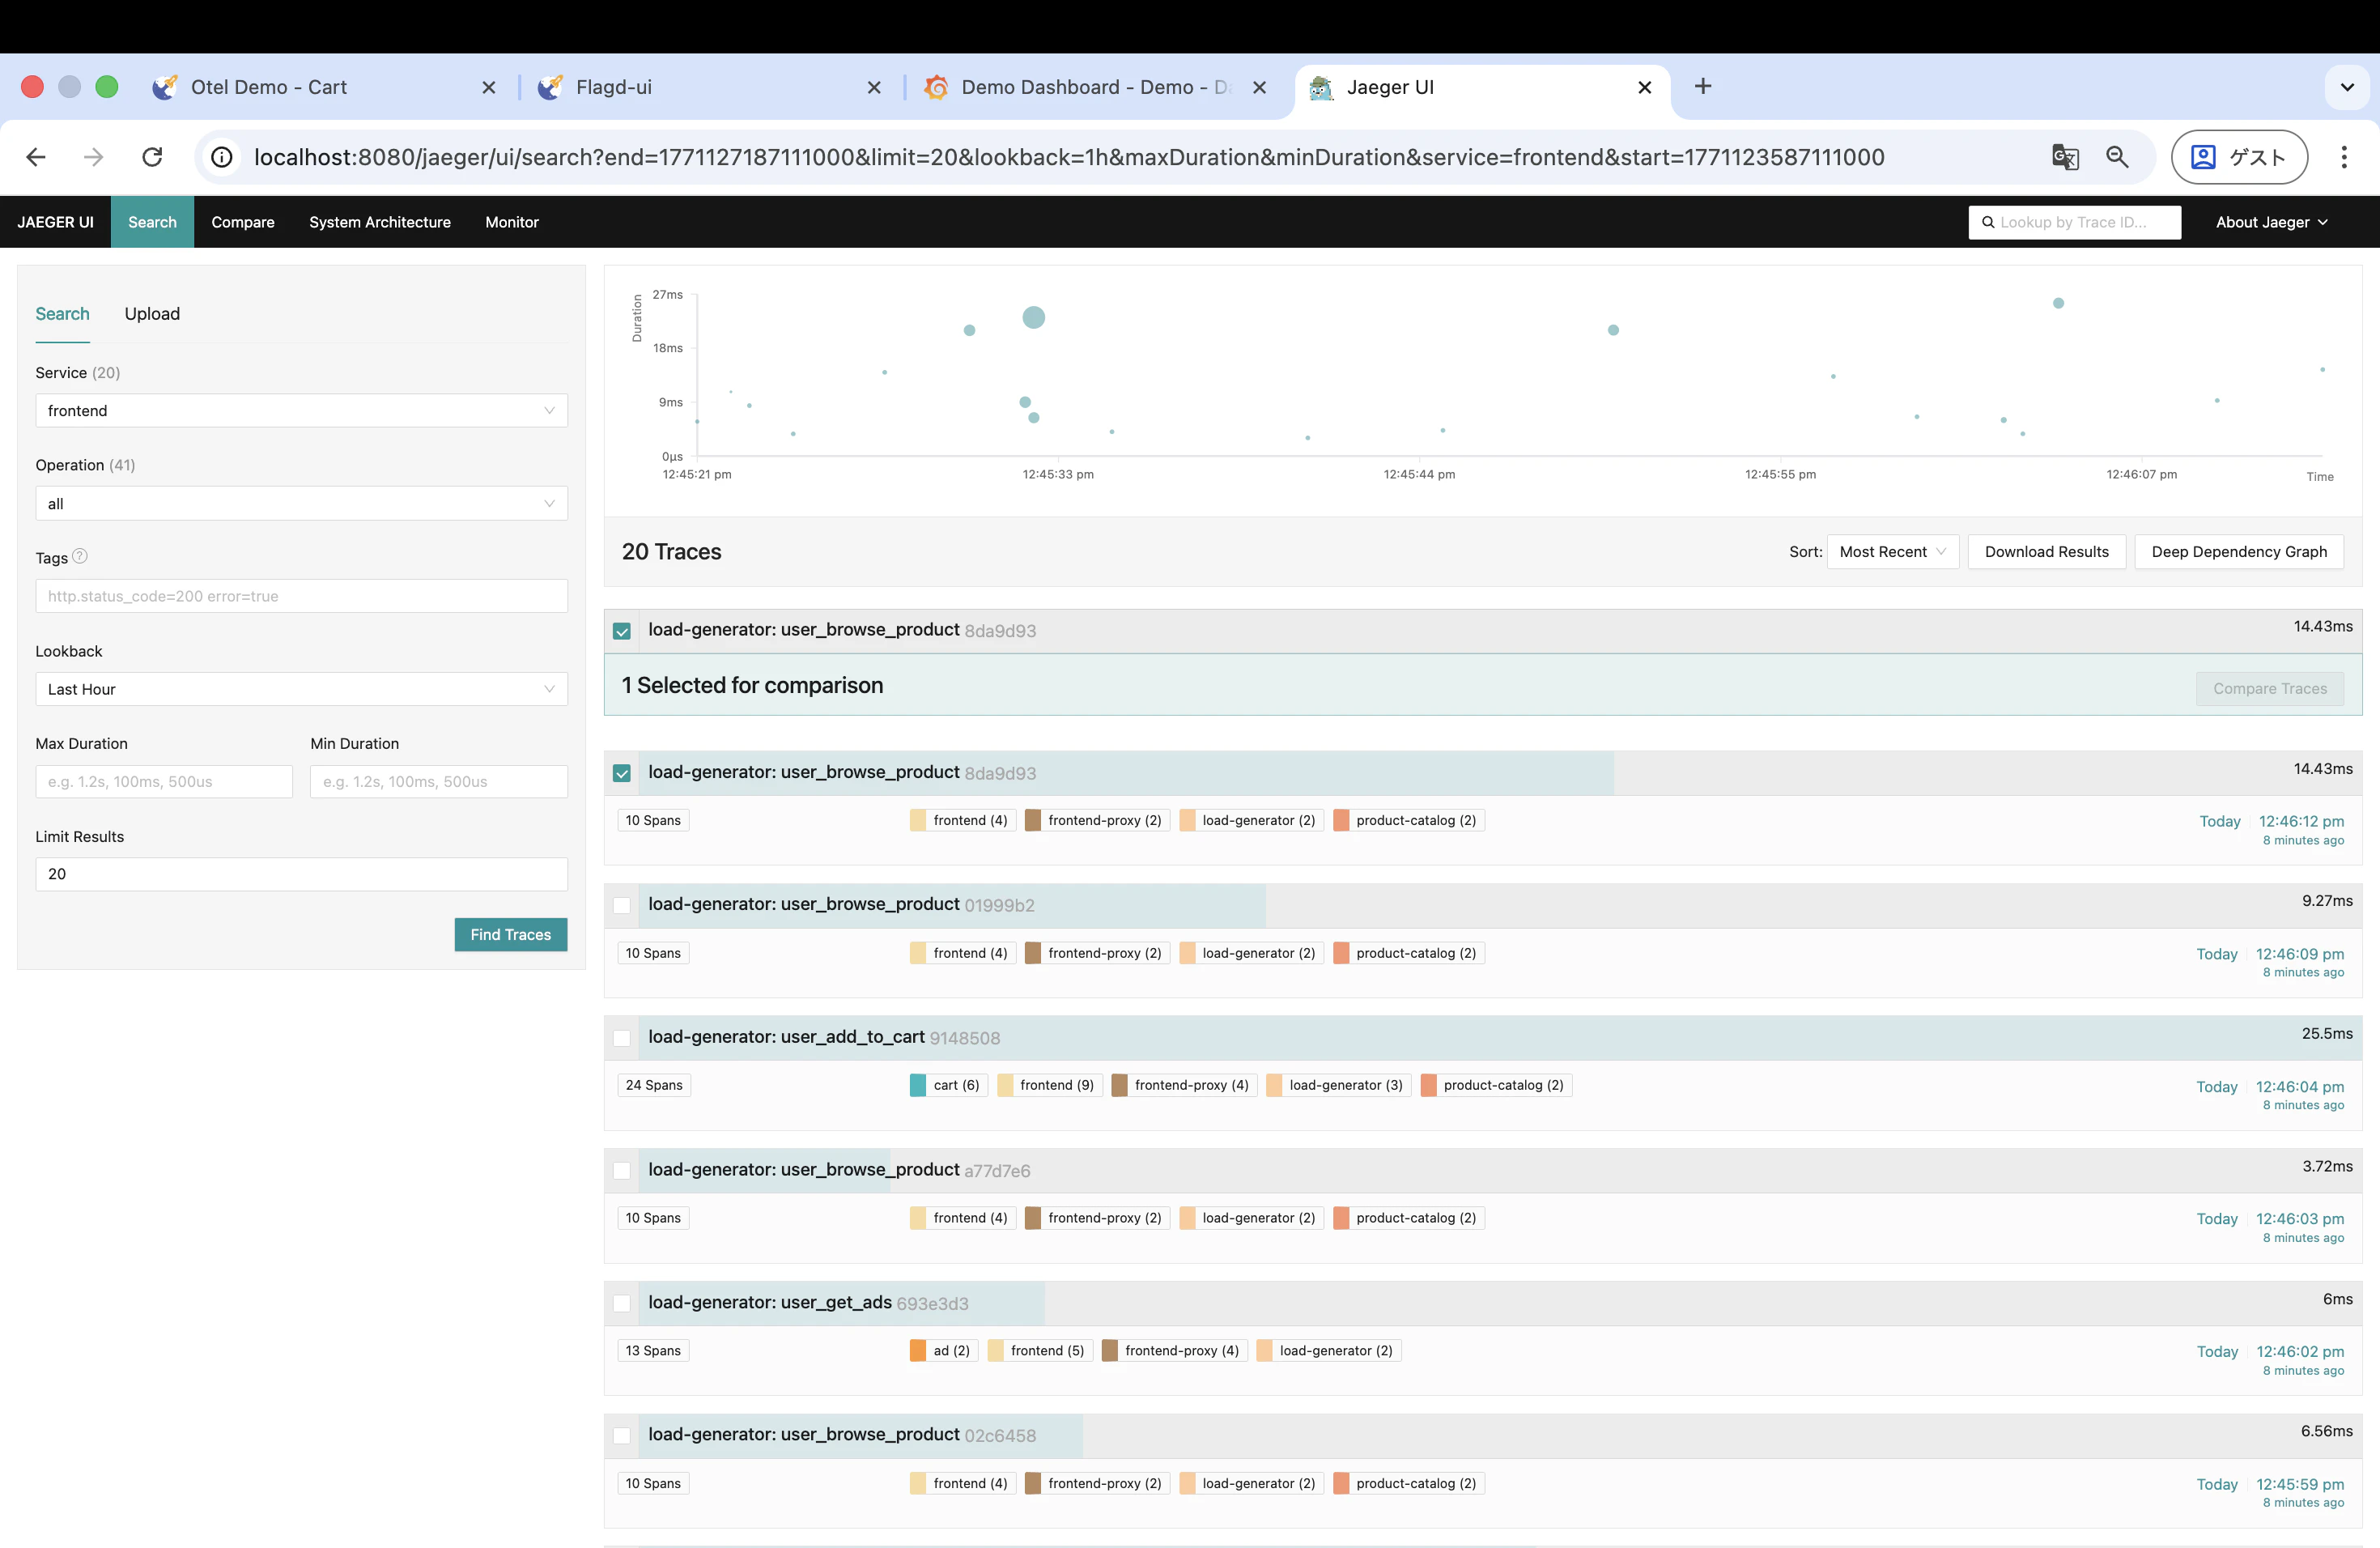The height and width of the screenshot is (1548, 2380).
Task: Click the Google Translate icon in address bar
Action: point(2064,157)
